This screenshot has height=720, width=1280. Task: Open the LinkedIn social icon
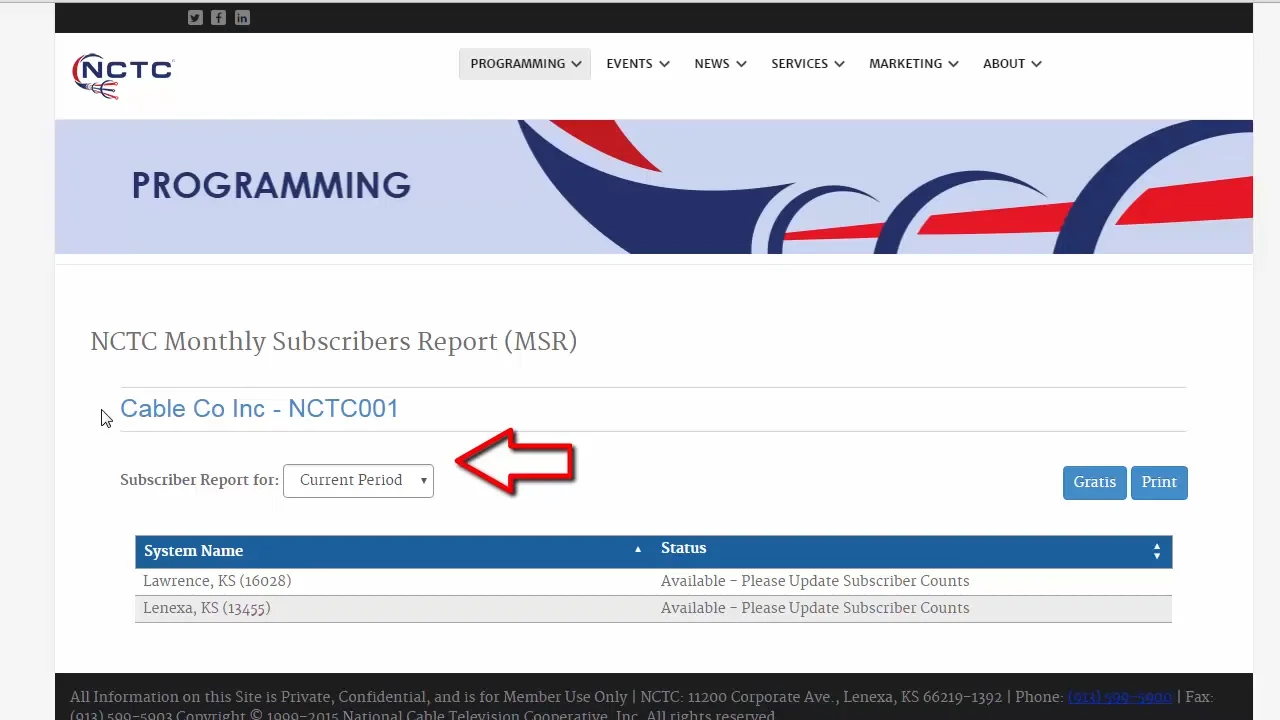click(x=242, y=17)
